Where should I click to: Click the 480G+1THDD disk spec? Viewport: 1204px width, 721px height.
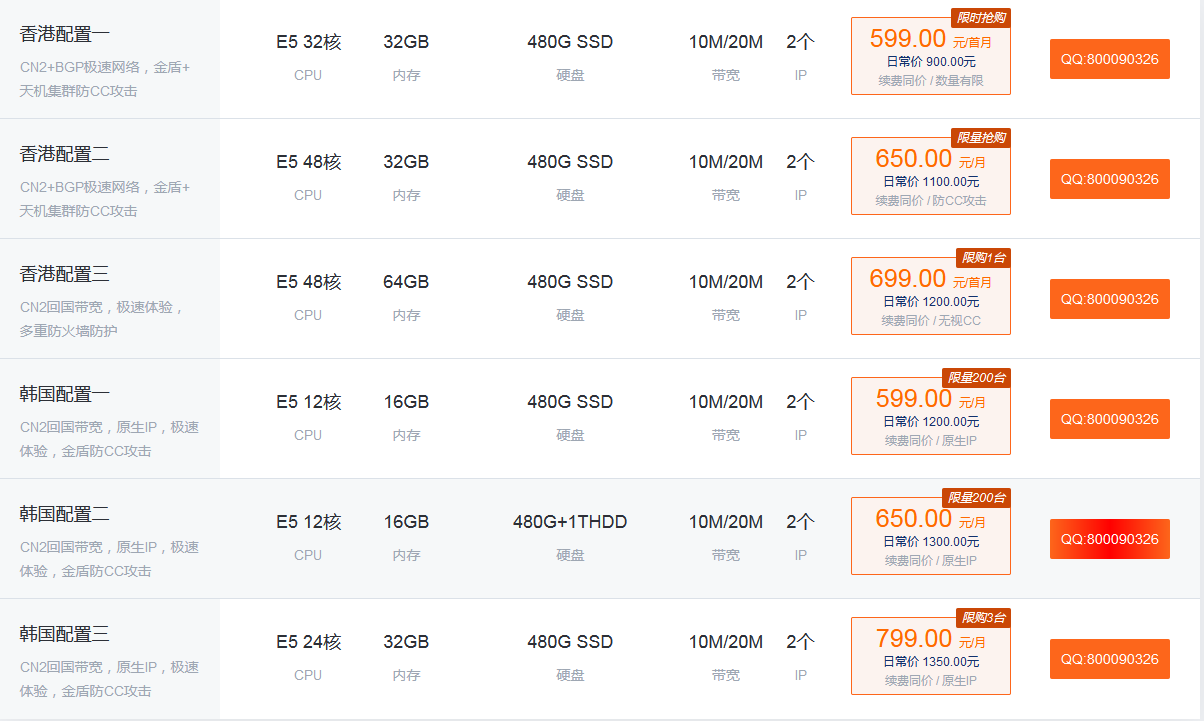(570, 522)
